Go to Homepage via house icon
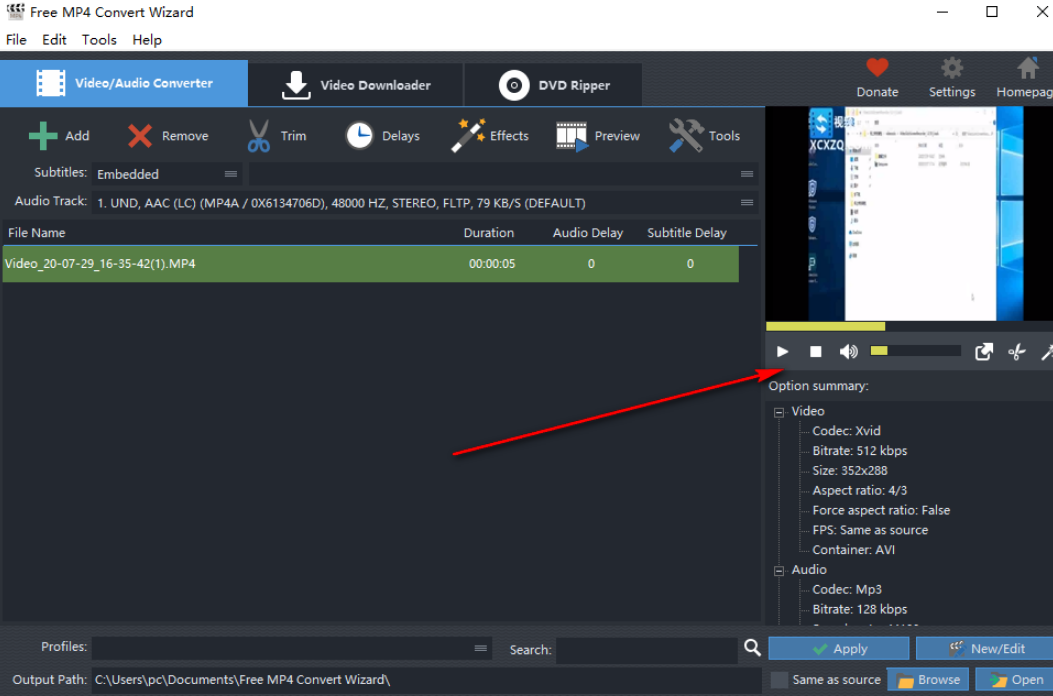1053x696 pixels. click(x=1027, y=67)
